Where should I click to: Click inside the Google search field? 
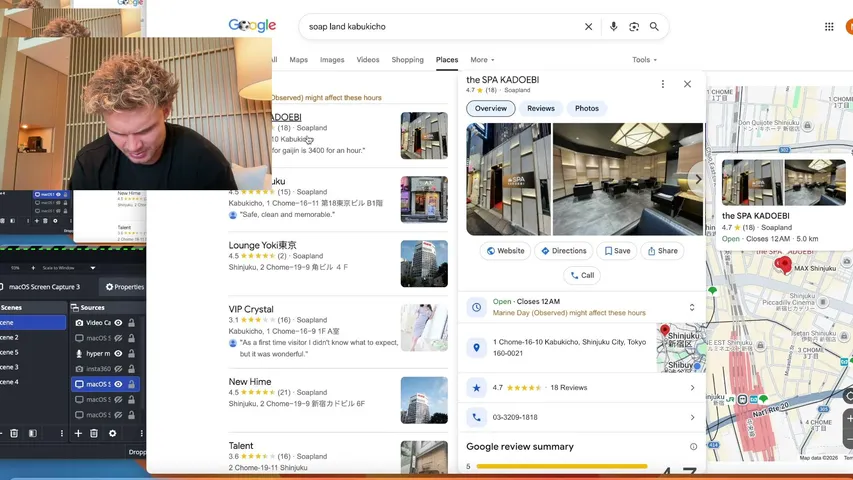[x=441, y=27]
